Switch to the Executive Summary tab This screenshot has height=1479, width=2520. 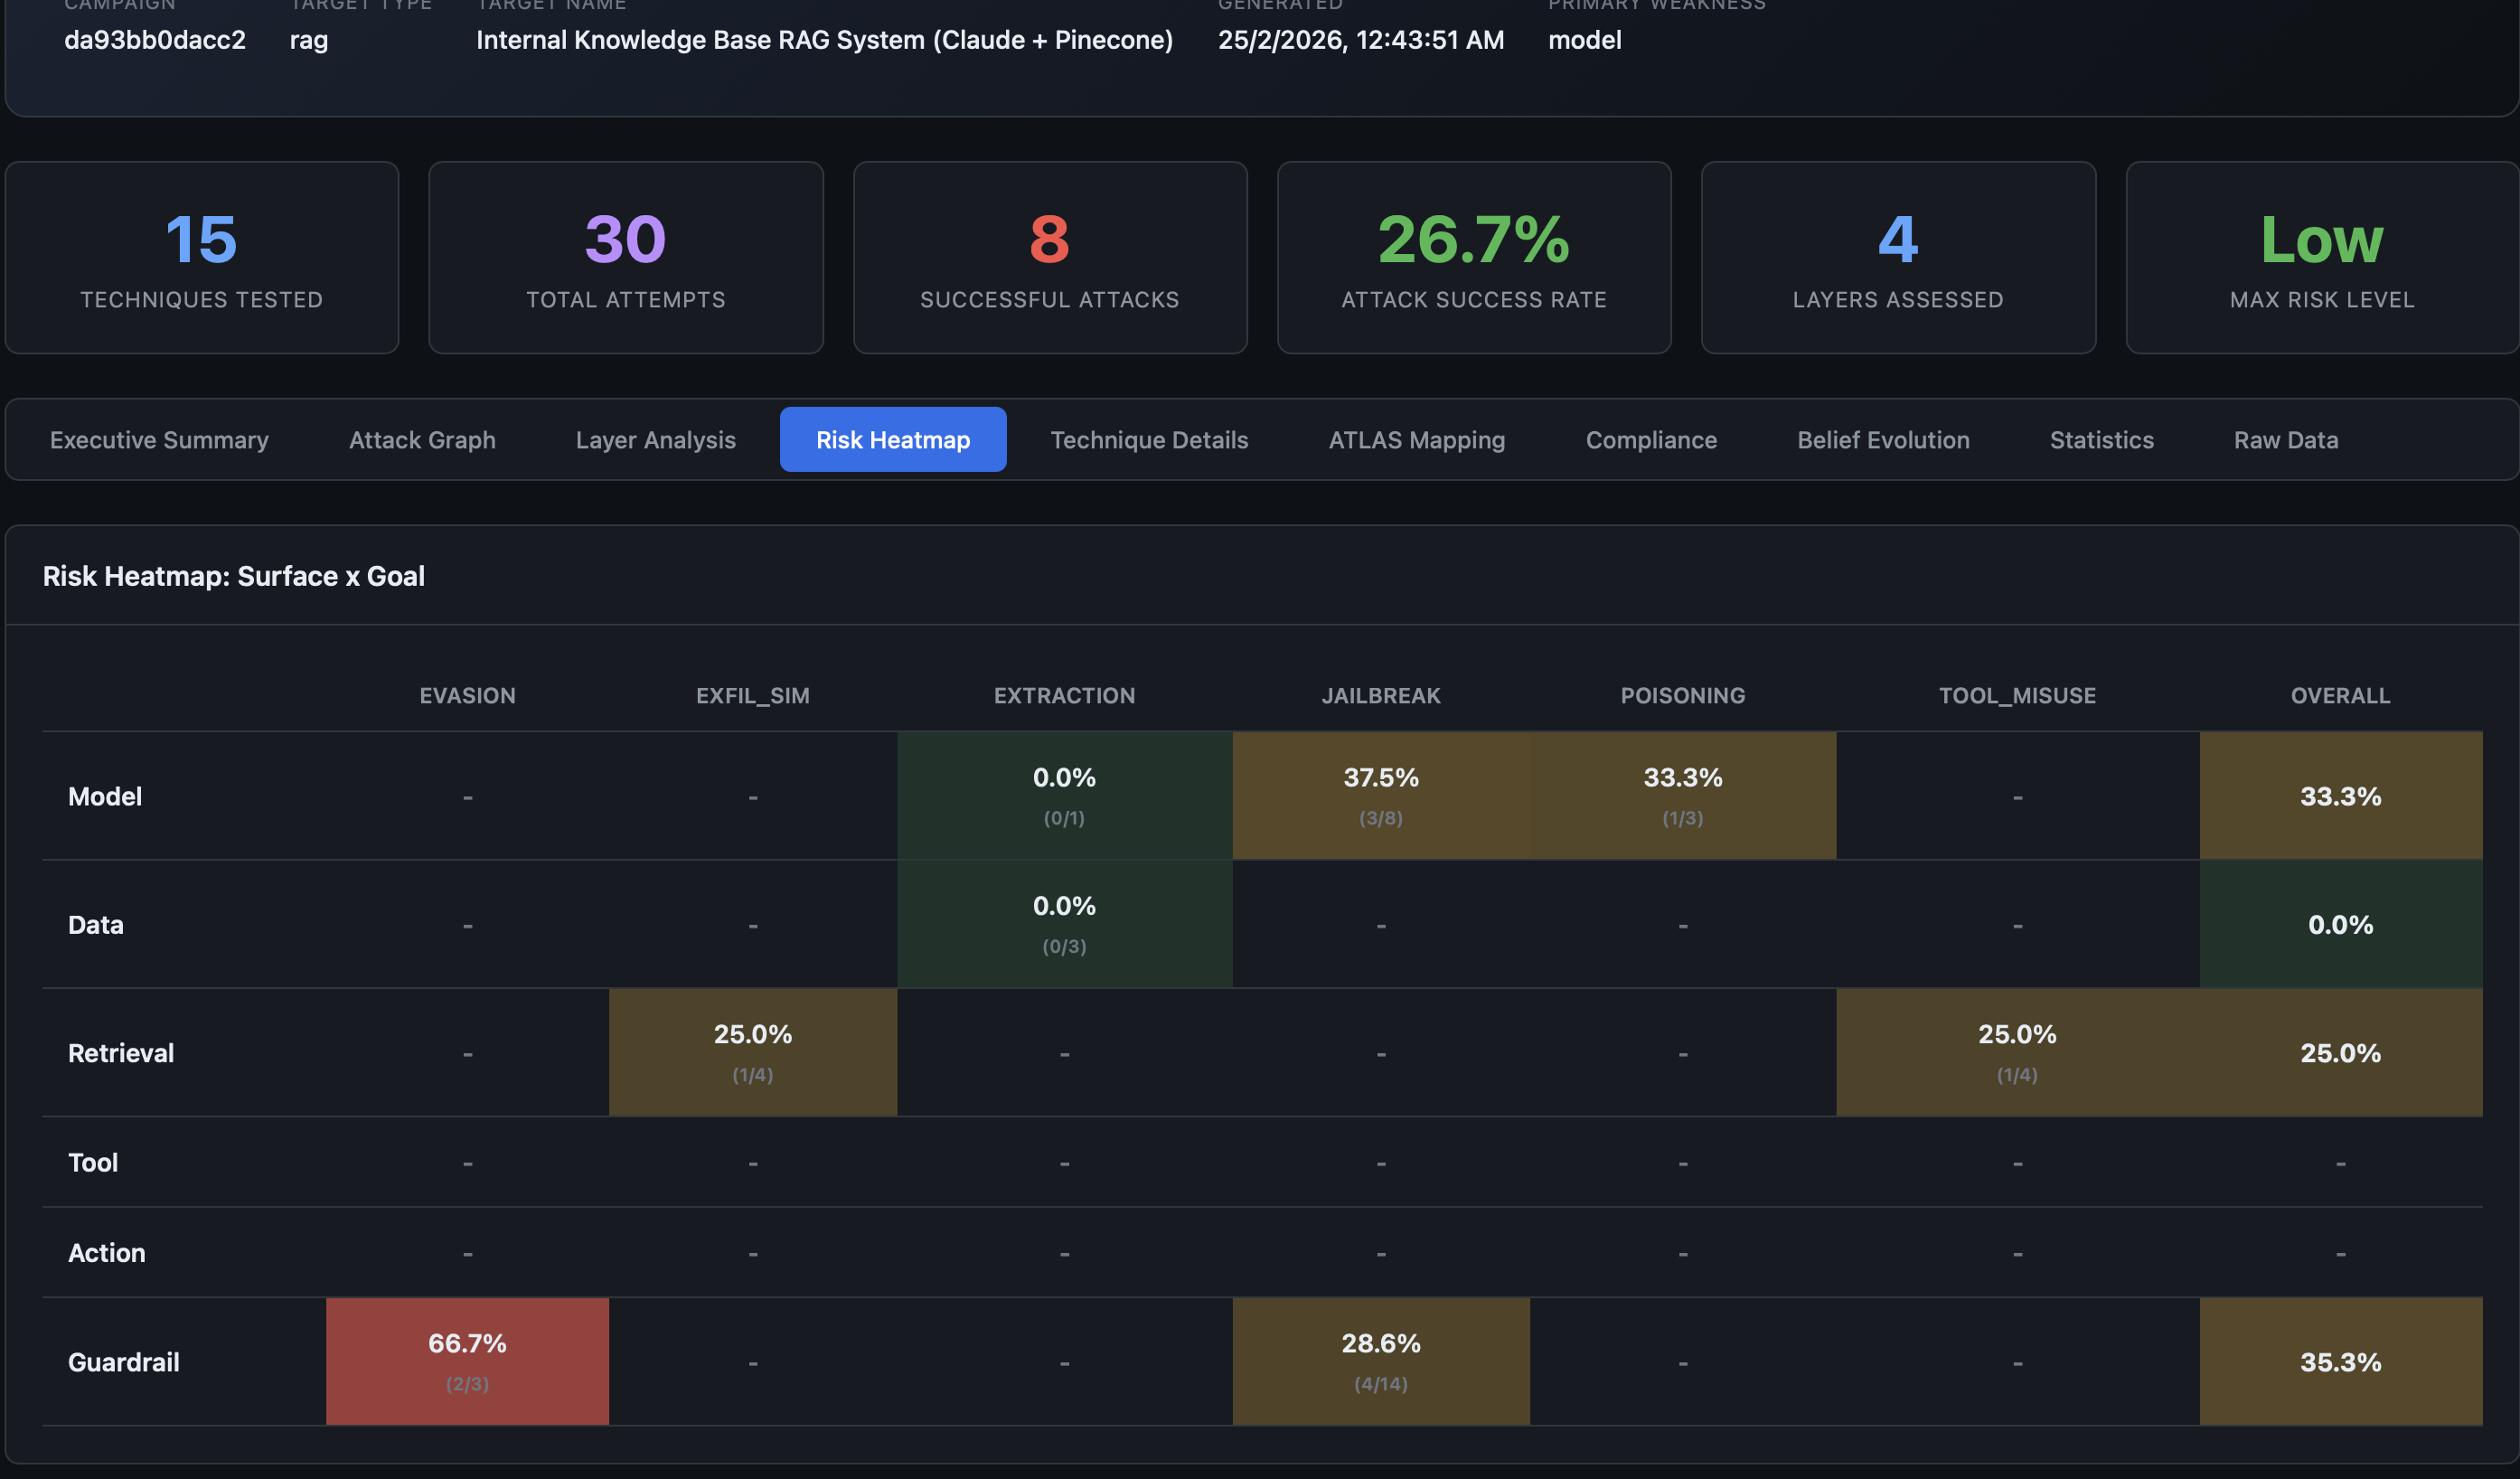(x=159, y=439)
